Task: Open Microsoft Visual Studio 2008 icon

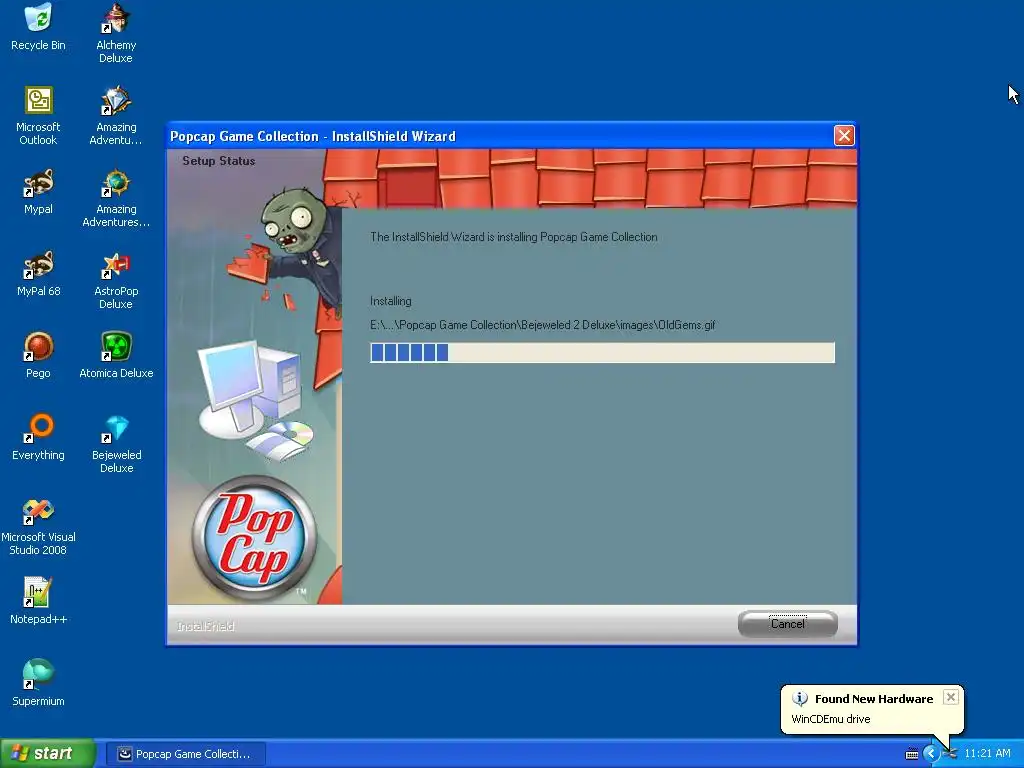Action: click(x=38, y=526)
